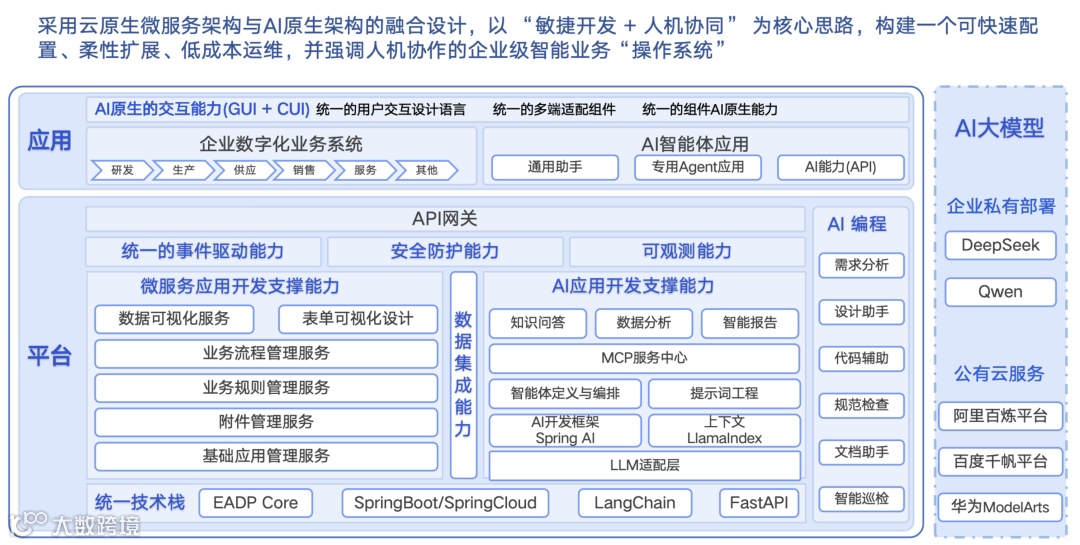Click AI原生的交互能力(GUI + CUI) label
Viewport: 1080px width, 545px height.
[202, 109]
